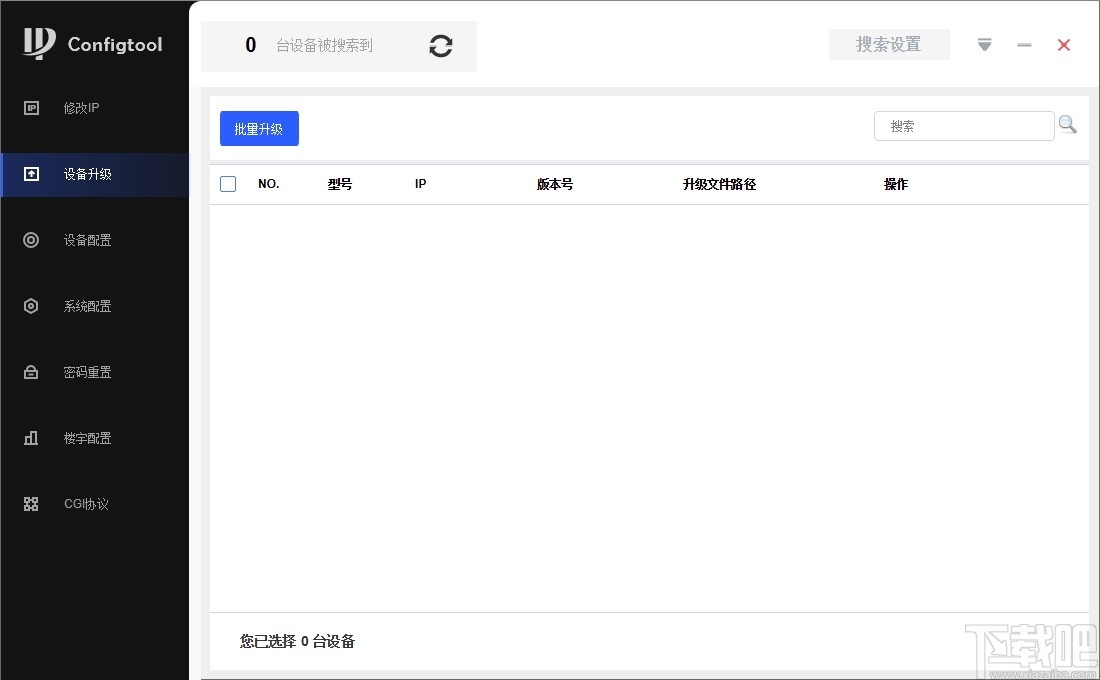Image resolution: width=1100 pixels, height=680 pixels.
Task: Switch to the 修改IP section
Action: pyautogui.click(x=80, y=108)
